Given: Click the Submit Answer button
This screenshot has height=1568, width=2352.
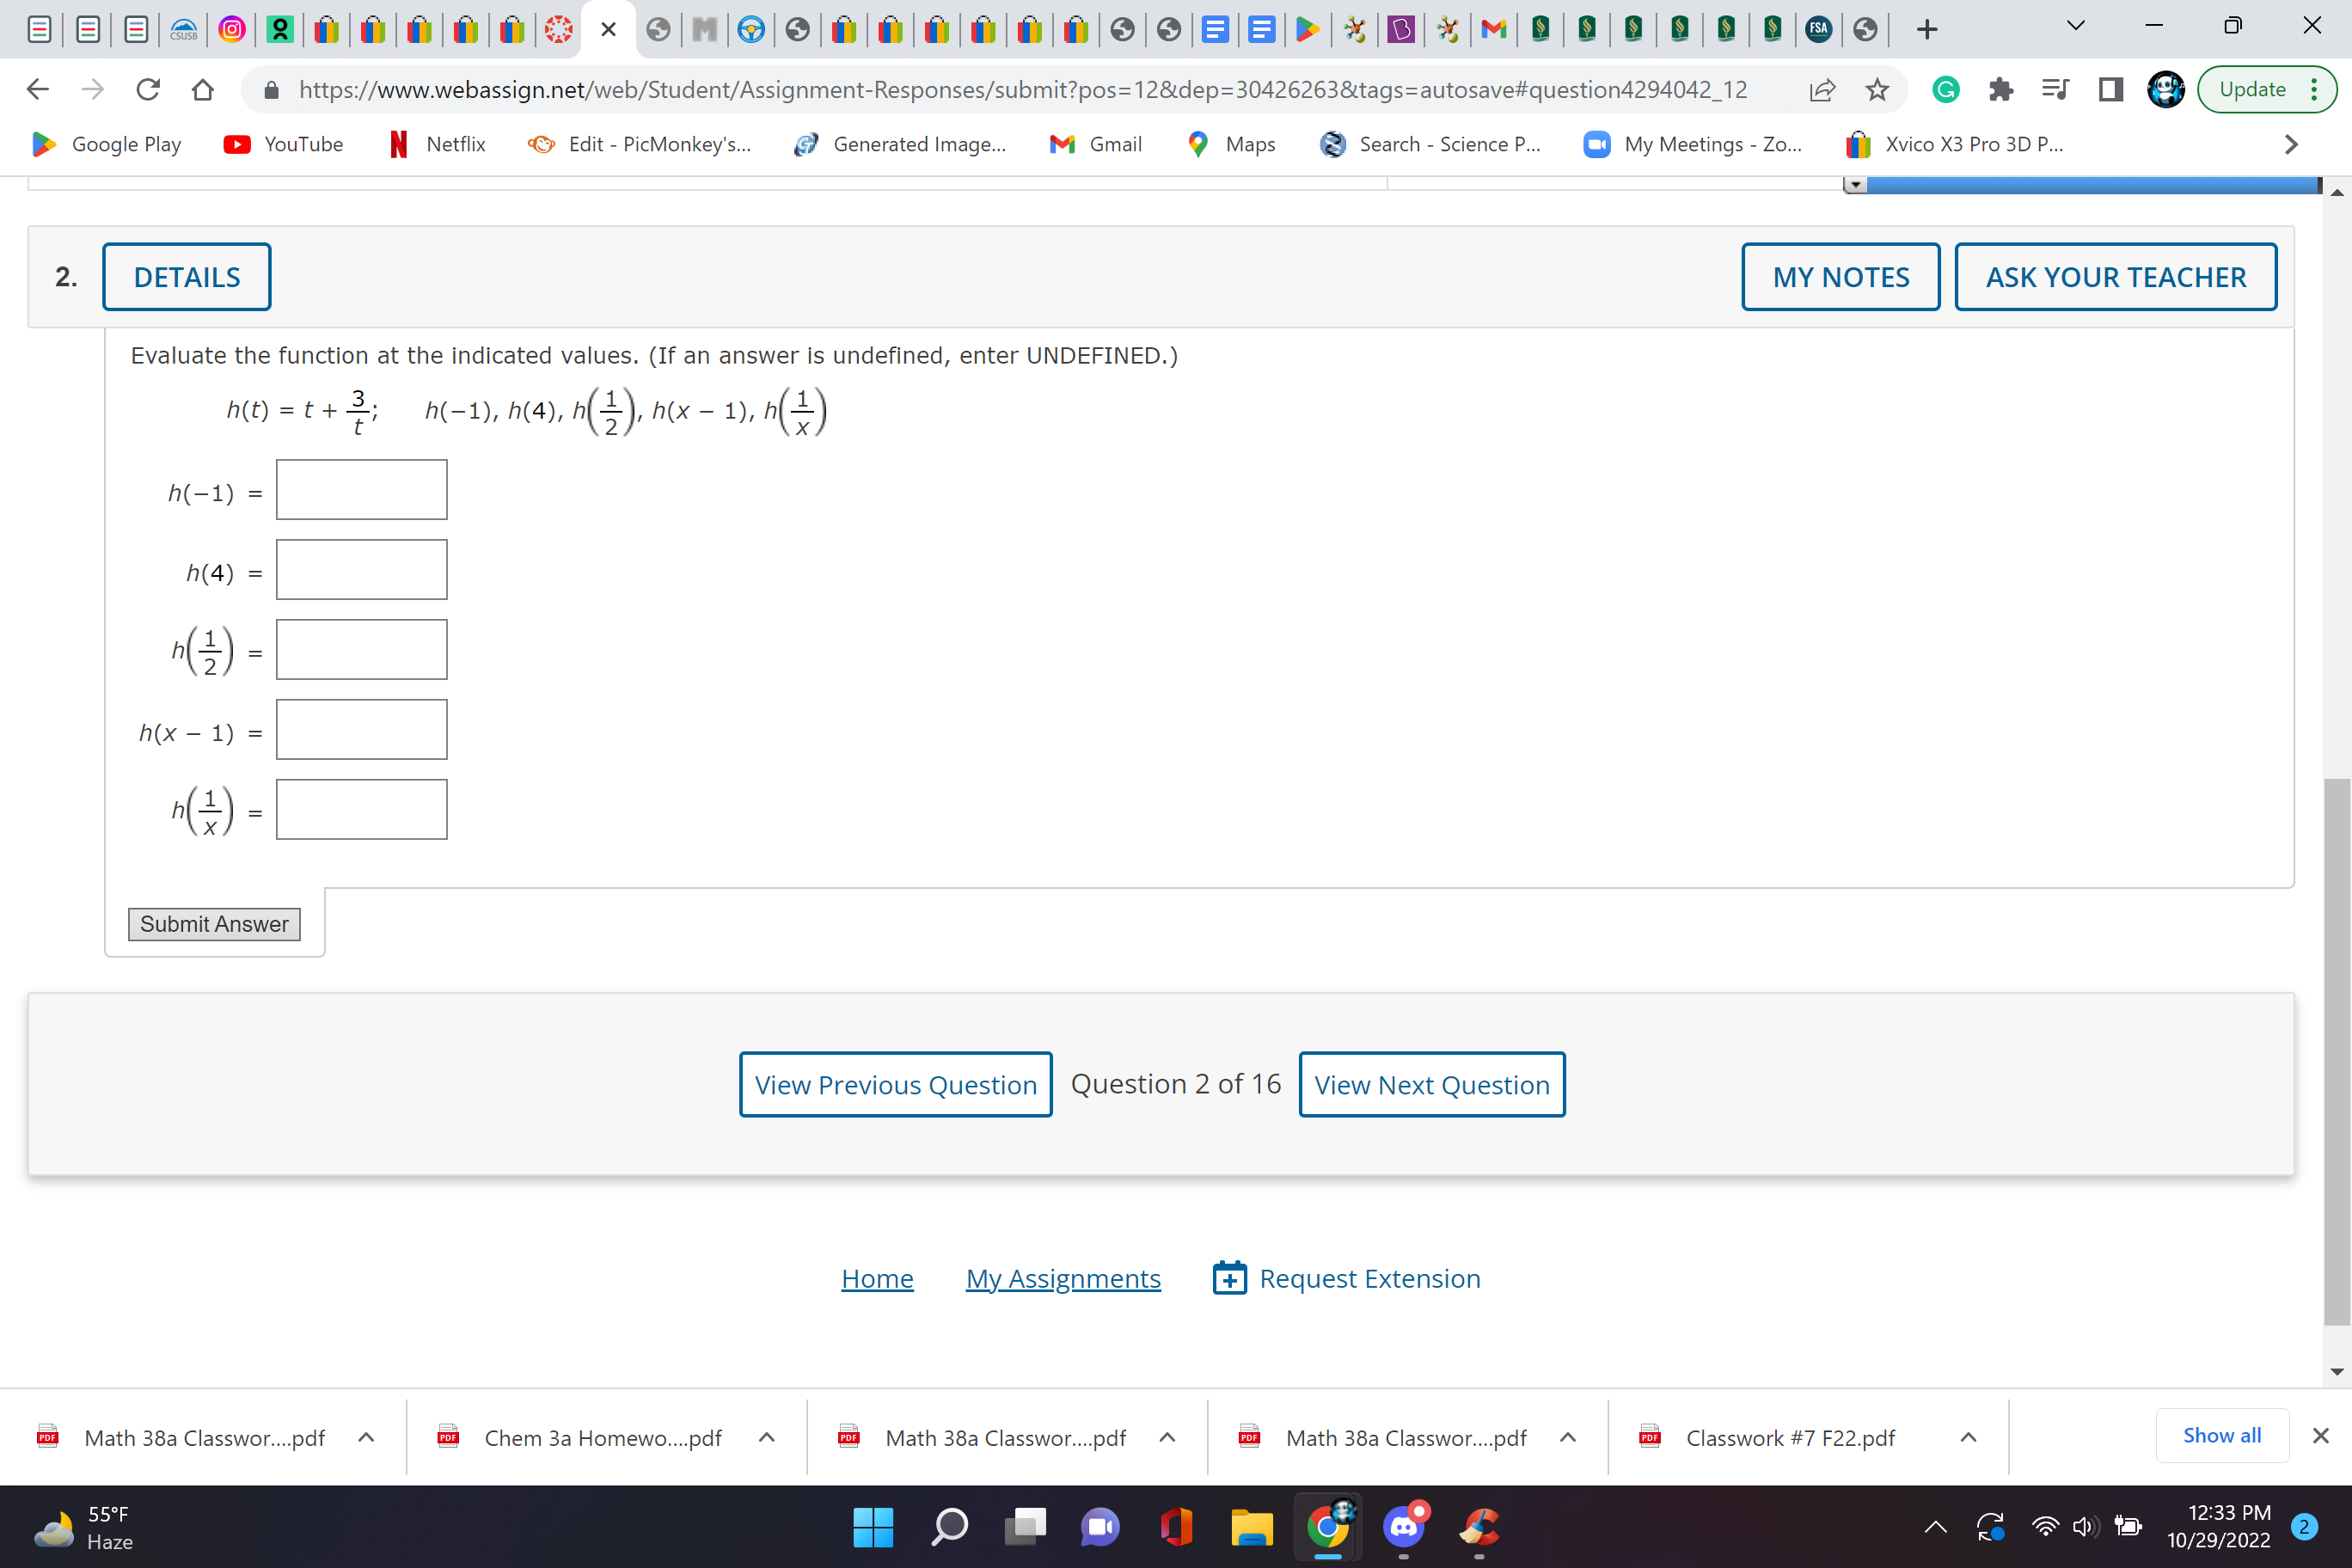Looking at the screenshot, I should tap(214, 924).
